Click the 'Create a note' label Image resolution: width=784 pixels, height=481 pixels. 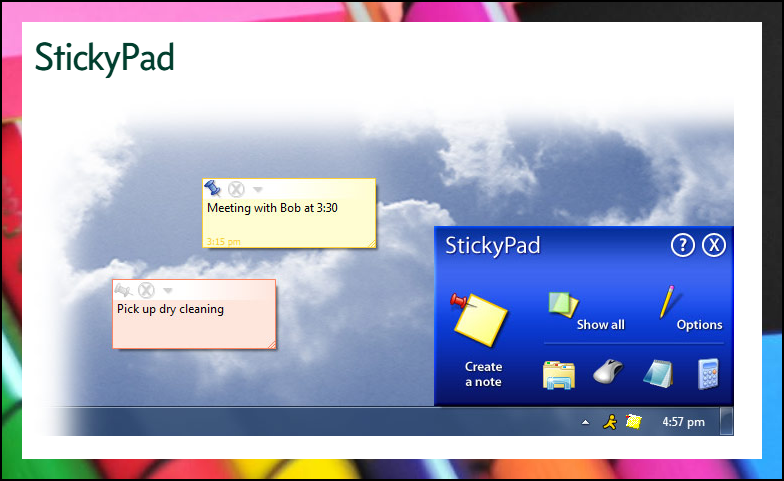484,374
